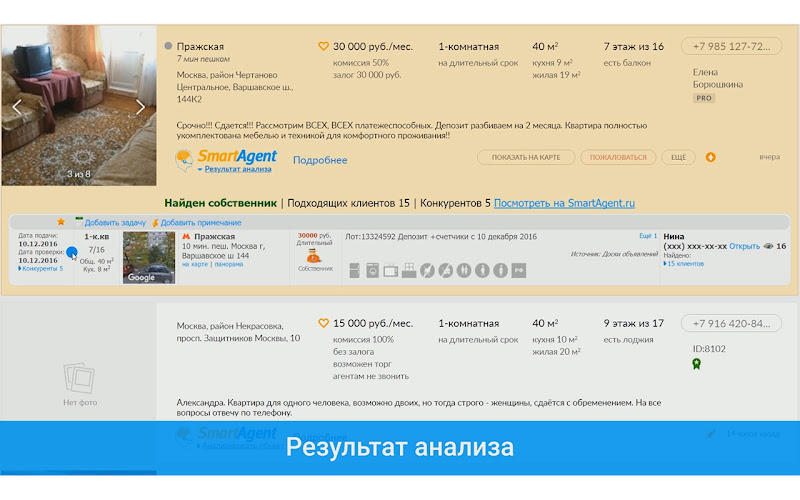Click the 15 000 руб./мес. price
Screen dimensions: 800x500
pyautogui.click(x=373, y=323)
